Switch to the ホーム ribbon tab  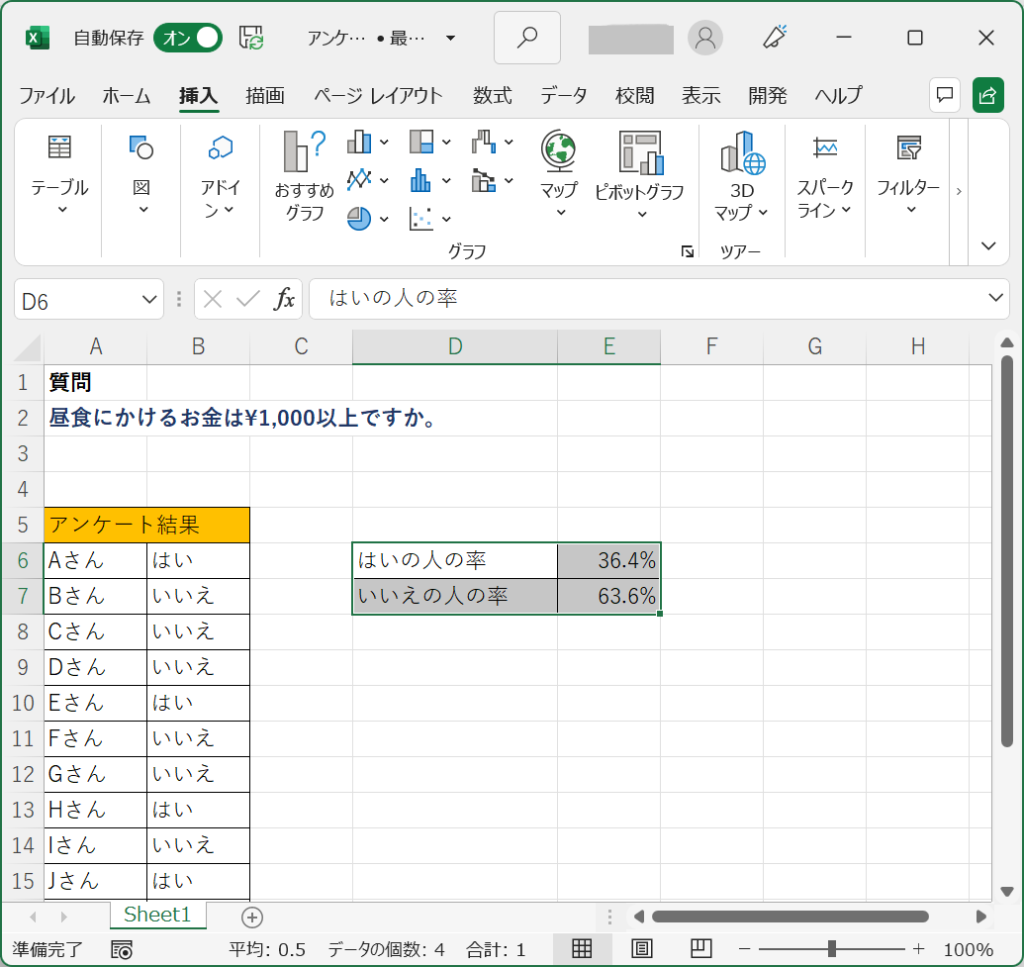coord(126,96)
